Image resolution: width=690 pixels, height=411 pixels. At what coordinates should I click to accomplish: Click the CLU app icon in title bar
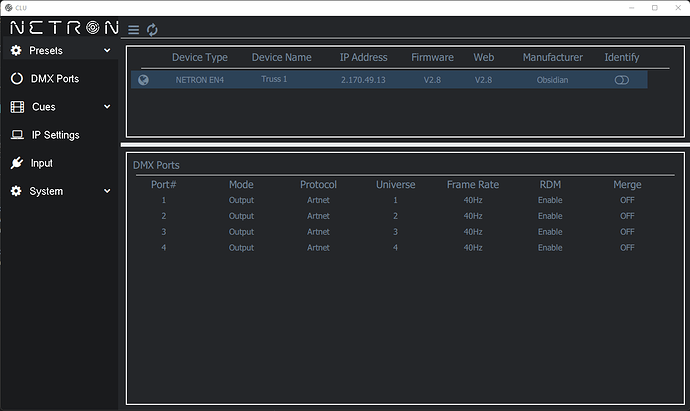8,7
